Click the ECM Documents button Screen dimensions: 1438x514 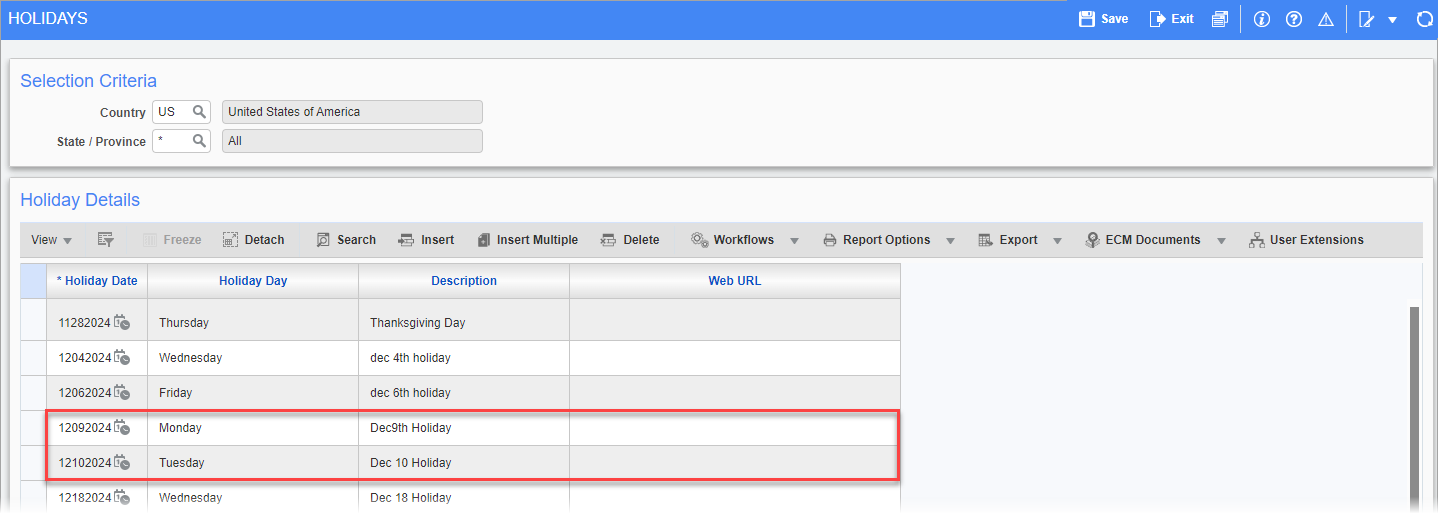click(x=1143, y=240)
